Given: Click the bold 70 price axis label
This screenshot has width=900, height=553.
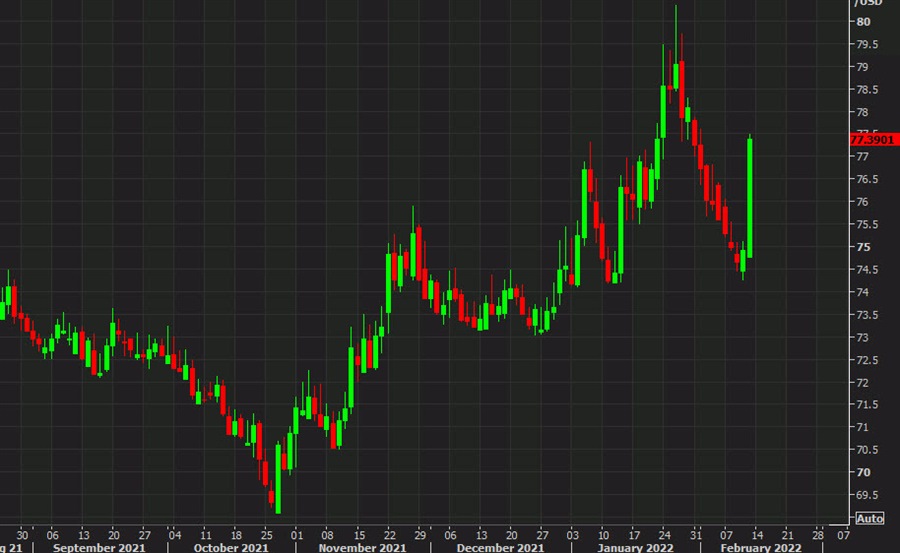Looking at the screenshot, I should tap(863, 473).
